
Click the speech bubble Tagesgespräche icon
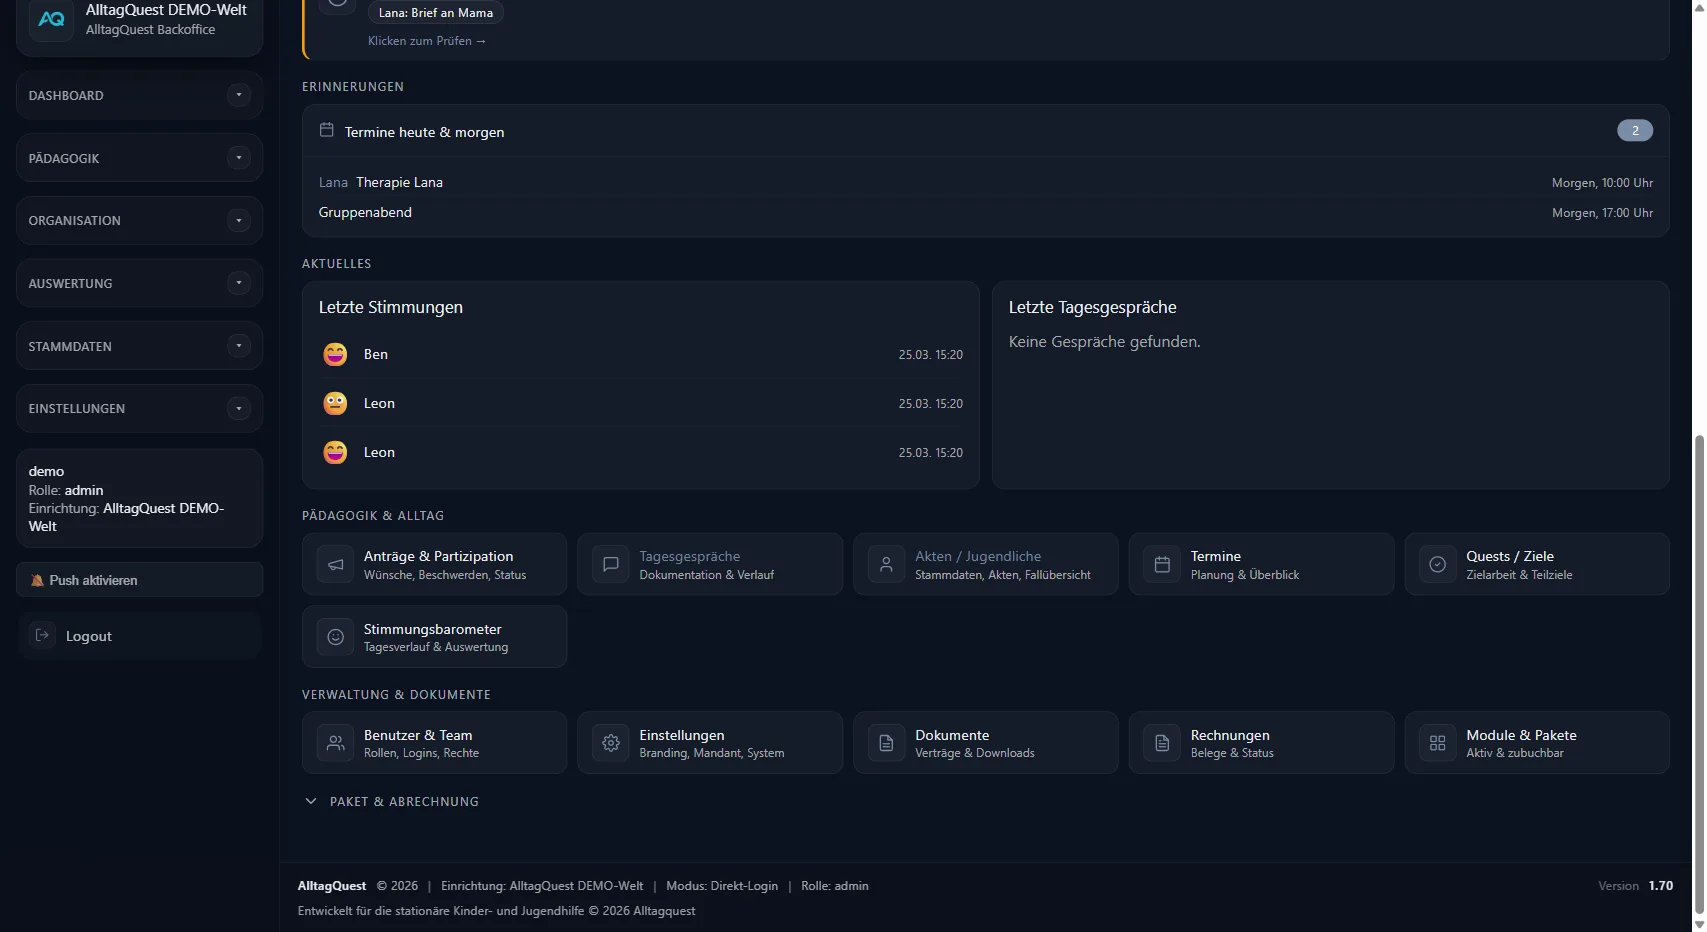611,565
